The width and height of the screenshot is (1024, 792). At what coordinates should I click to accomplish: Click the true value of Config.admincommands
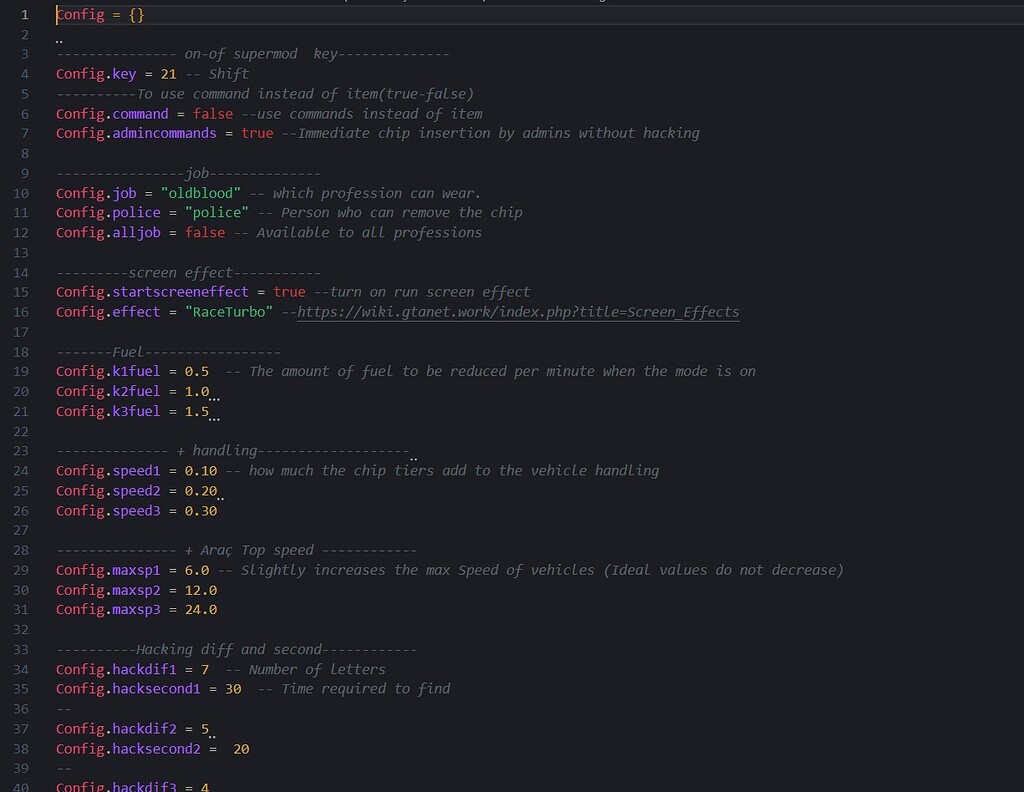257,133
